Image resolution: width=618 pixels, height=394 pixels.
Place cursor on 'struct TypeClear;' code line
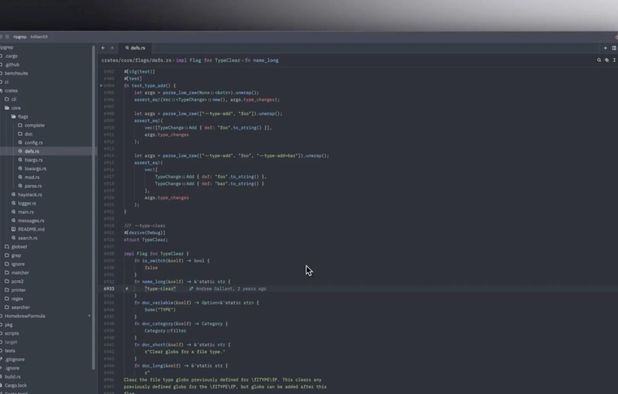coord(146,240)
